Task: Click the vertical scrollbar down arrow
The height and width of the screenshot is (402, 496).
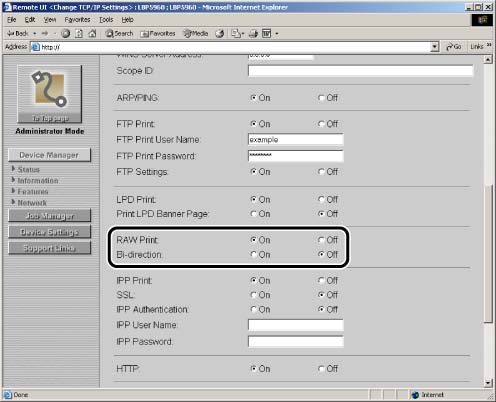Action: coord(488,383)
